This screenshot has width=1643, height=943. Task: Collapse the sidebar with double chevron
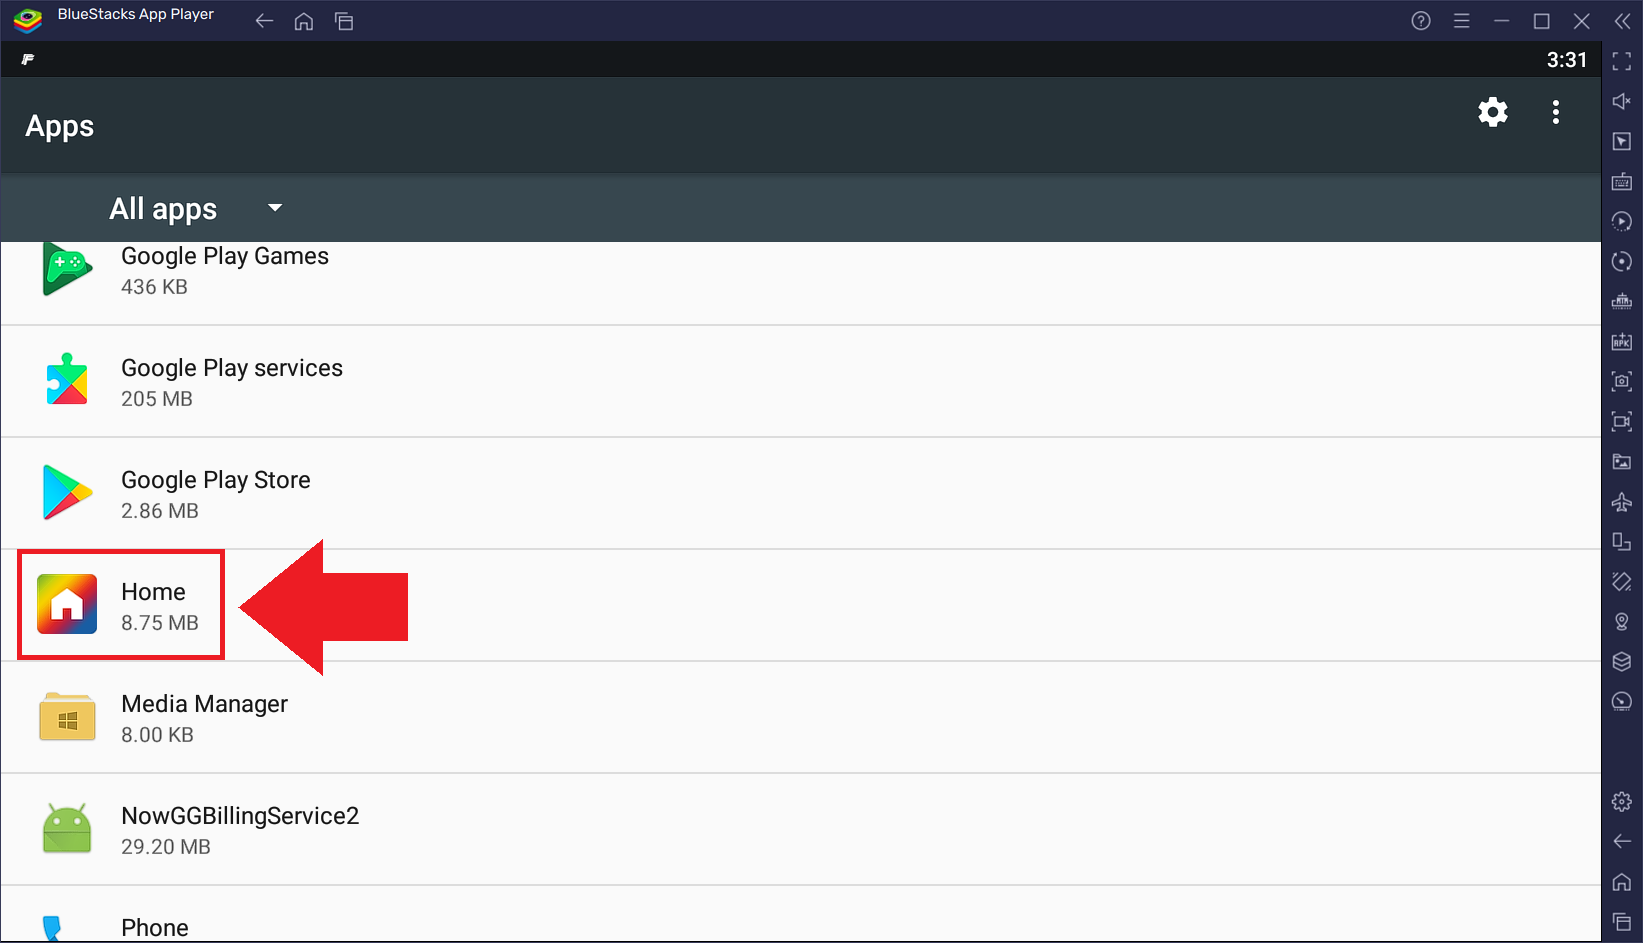tap(1622, 21)
